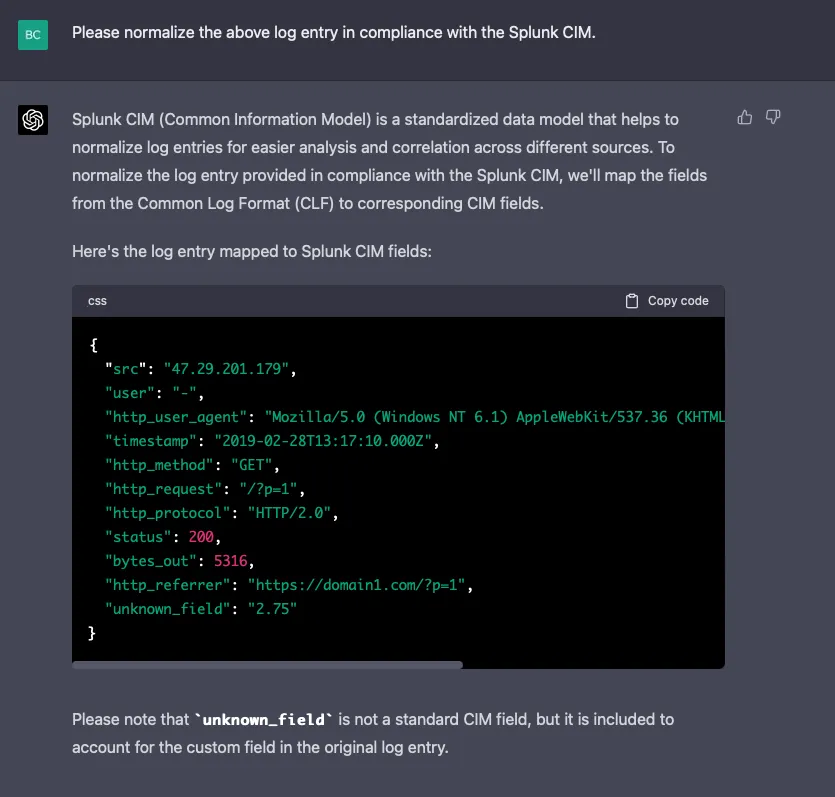
Task: Click the Mozilla/5.0 user agent value
Action: 495,417
